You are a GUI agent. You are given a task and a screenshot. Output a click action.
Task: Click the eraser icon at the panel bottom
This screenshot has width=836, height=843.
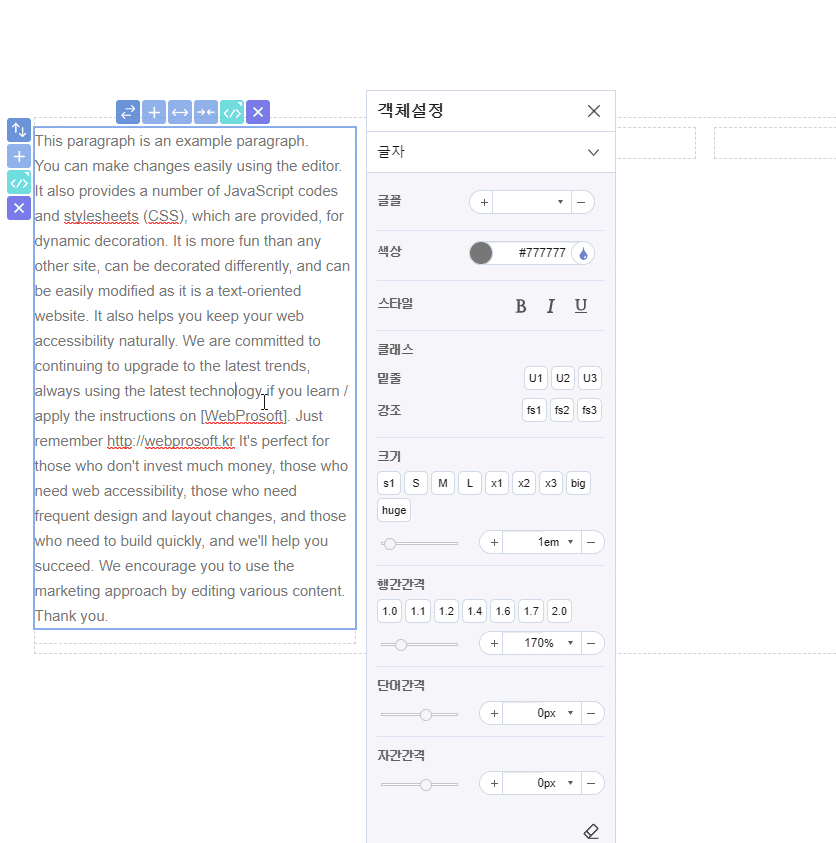(591, 831)
